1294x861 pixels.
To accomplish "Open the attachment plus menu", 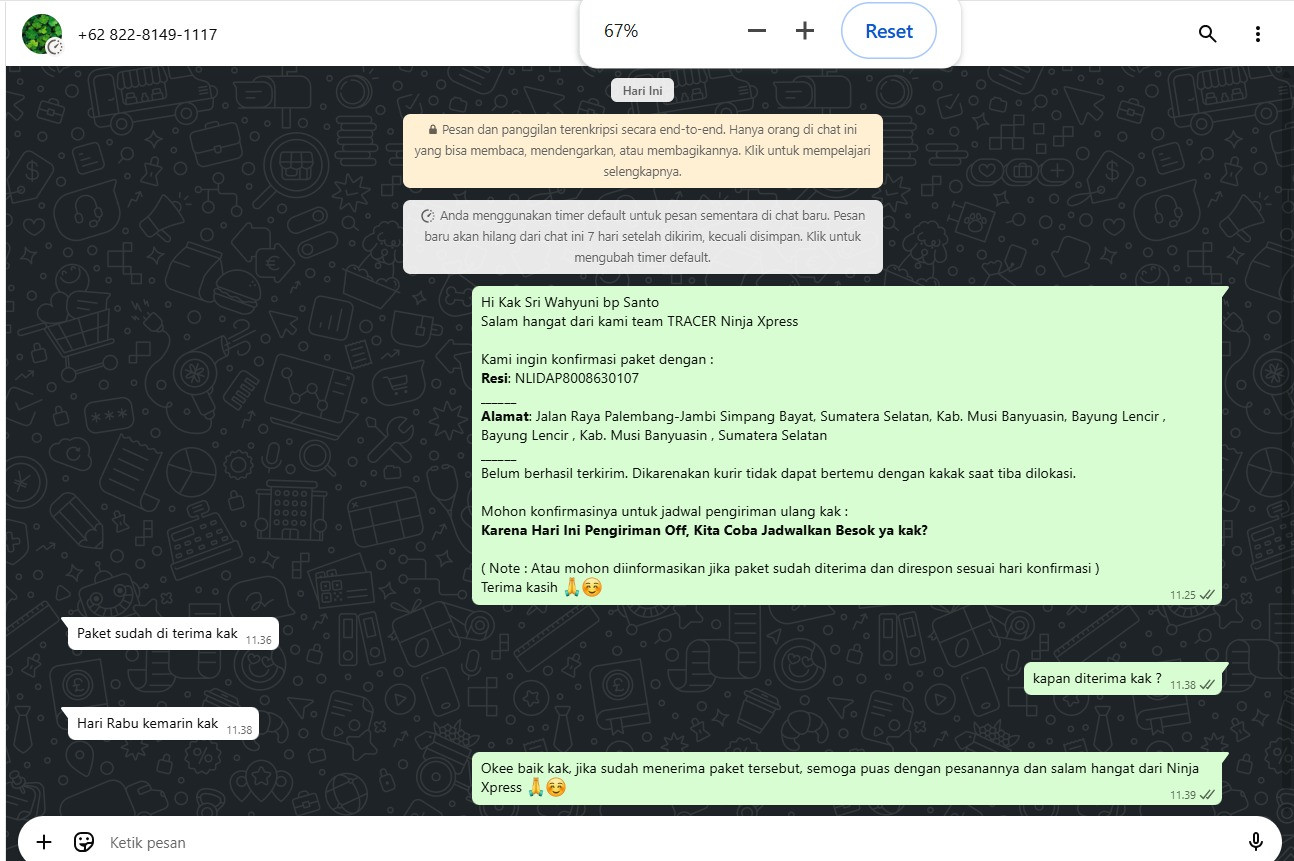I will [x=43, y=842].
